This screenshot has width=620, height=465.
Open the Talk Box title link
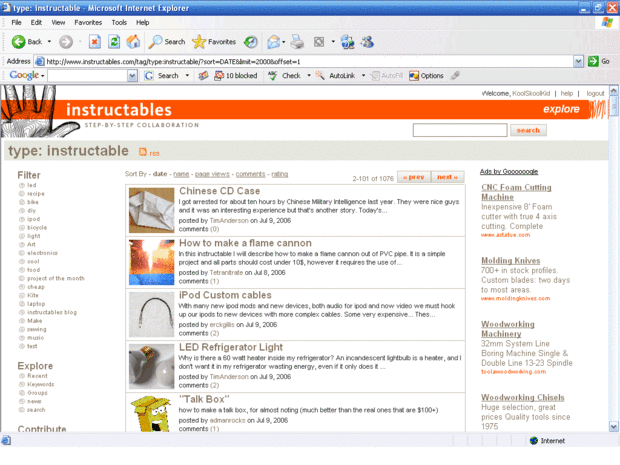[x=204, y=399]
